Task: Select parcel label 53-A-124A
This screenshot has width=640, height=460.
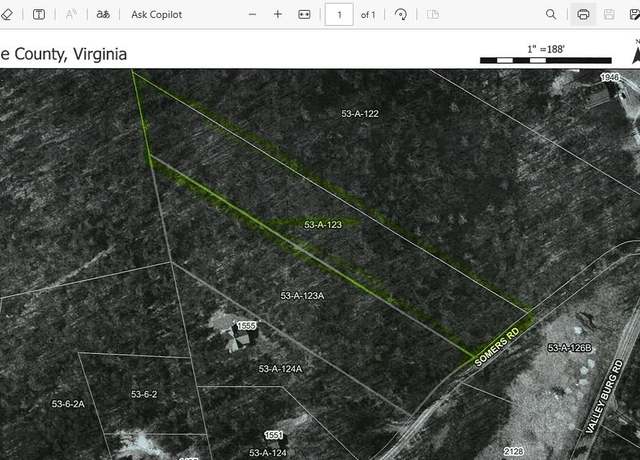Action: click(280, 369)
